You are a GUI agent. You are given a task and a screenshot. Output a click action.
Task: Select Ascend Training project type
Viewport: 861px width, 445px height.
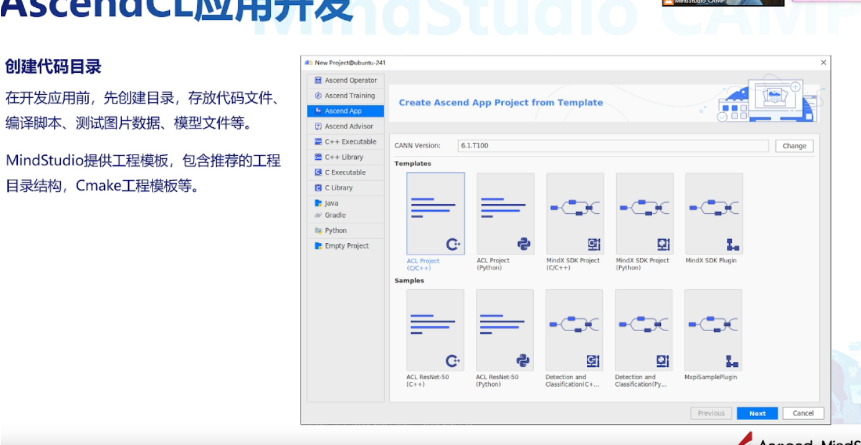345,96
